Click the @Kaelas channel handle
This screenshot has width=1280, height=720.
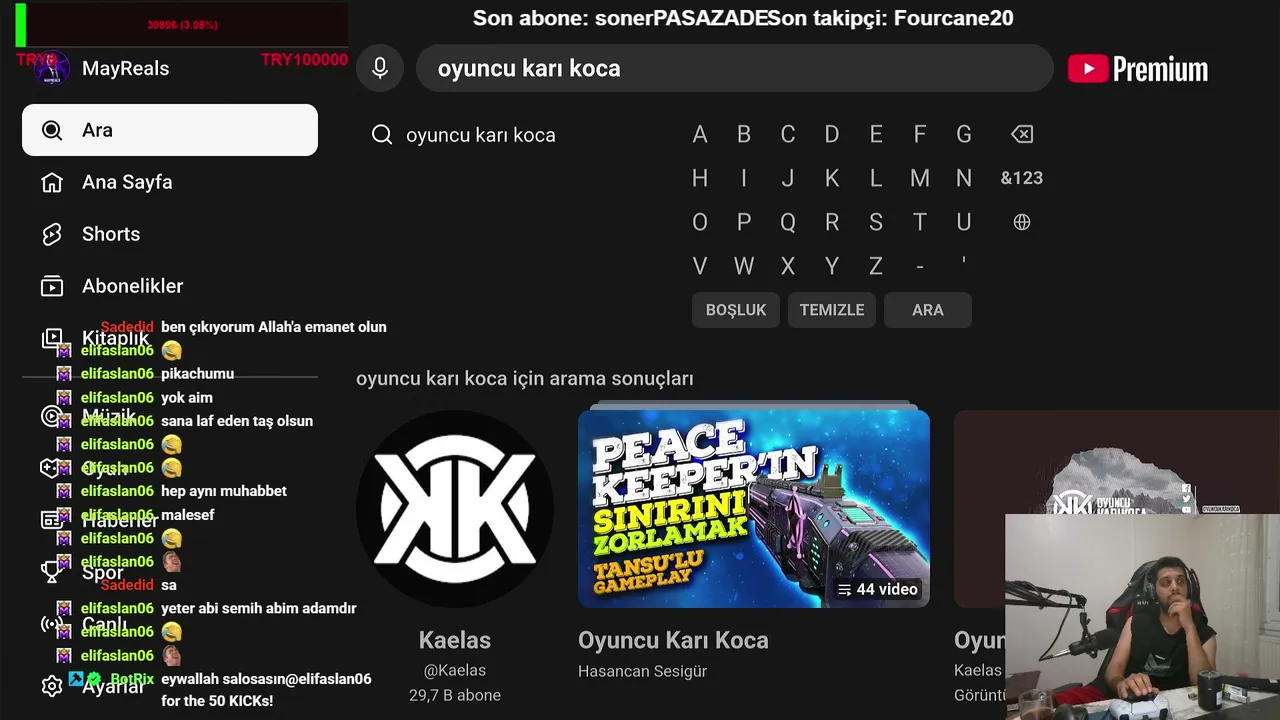[x=455, y=670]
